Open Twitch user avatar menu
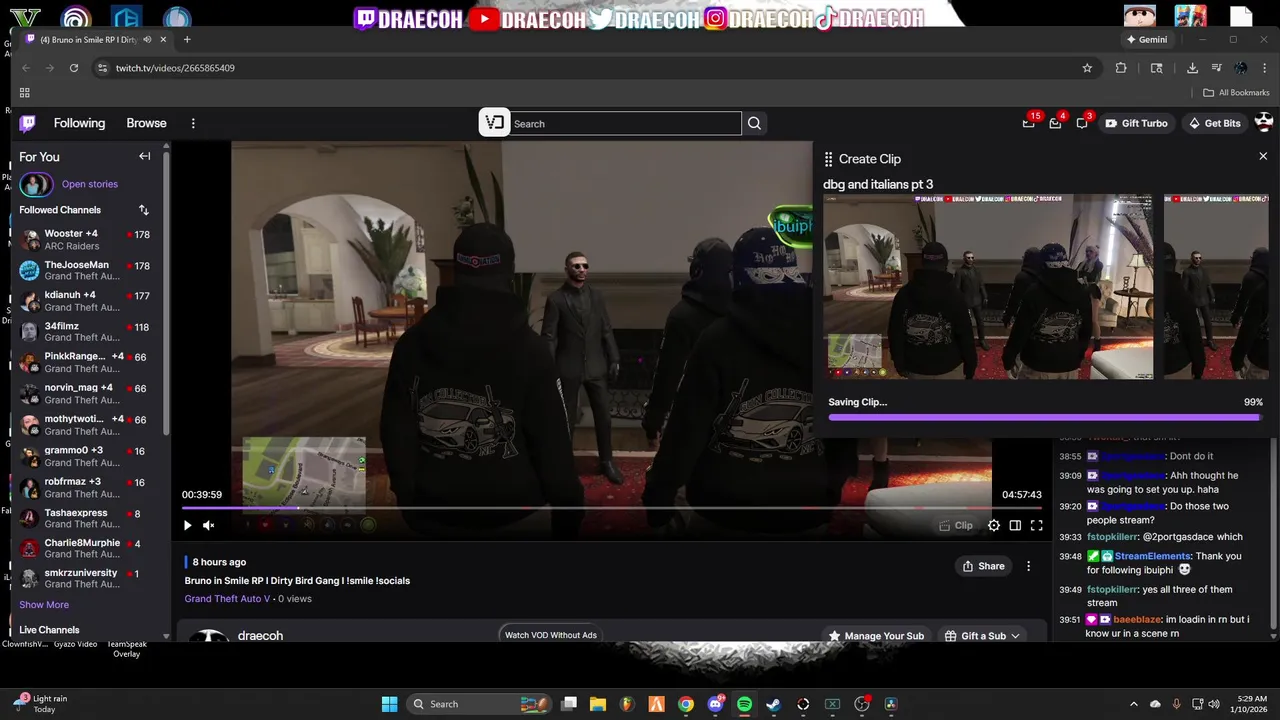Viewport: 1280px width, 720px height. pos(1264,122)
